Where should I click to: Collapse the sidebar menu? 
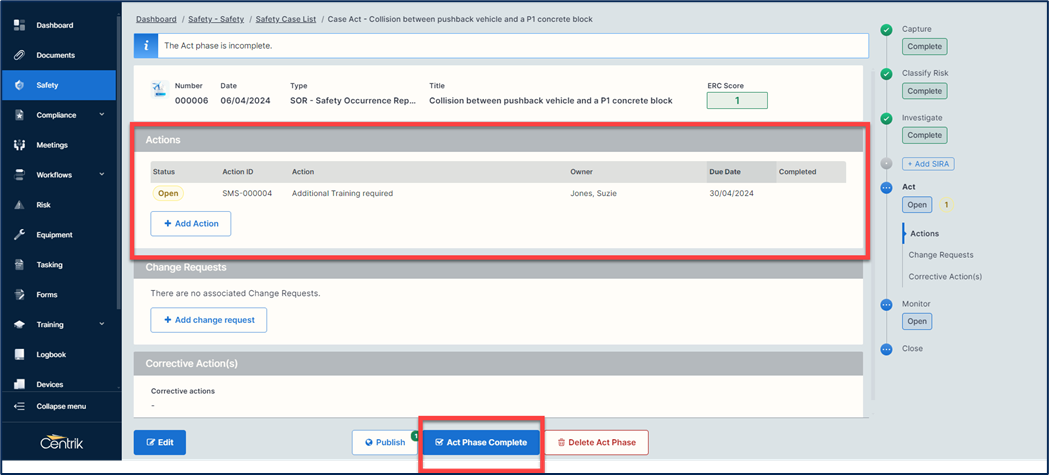tap(60, 406)
